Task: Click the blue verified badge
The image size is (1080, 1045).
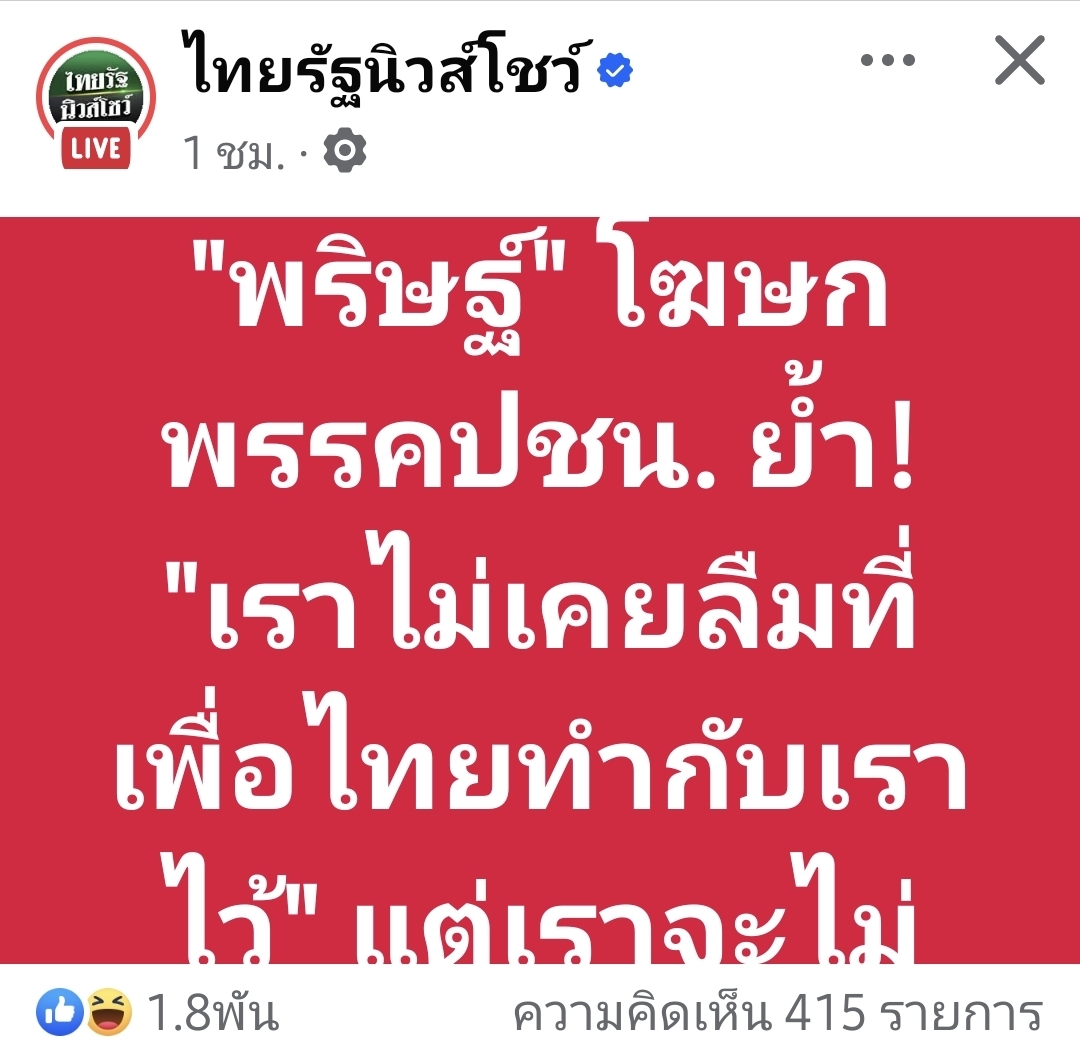Action: (615, 70)
